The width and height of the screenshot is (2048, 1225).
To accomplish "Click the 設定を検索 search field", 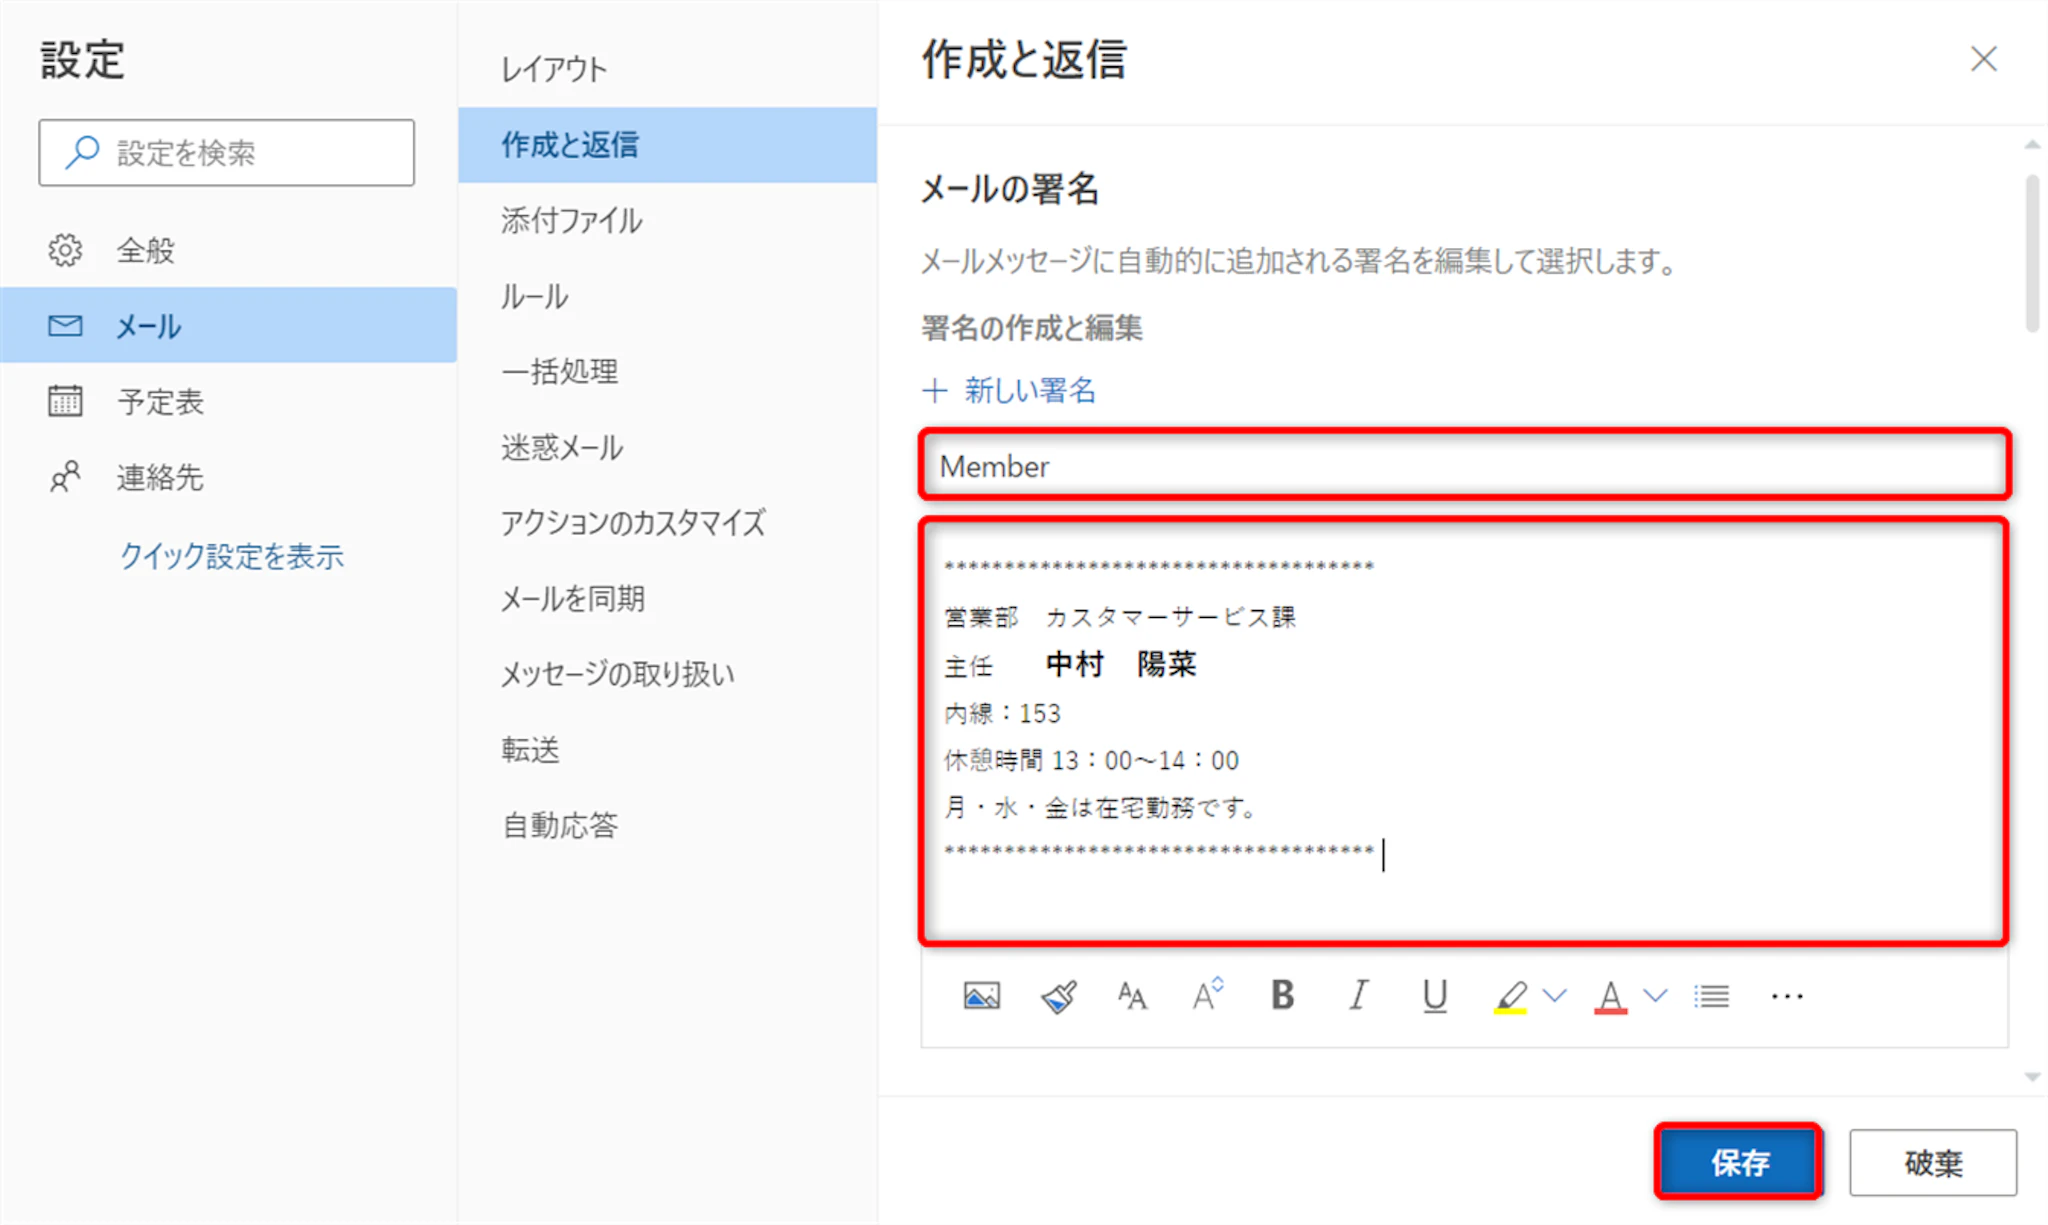I will point(227,153).
